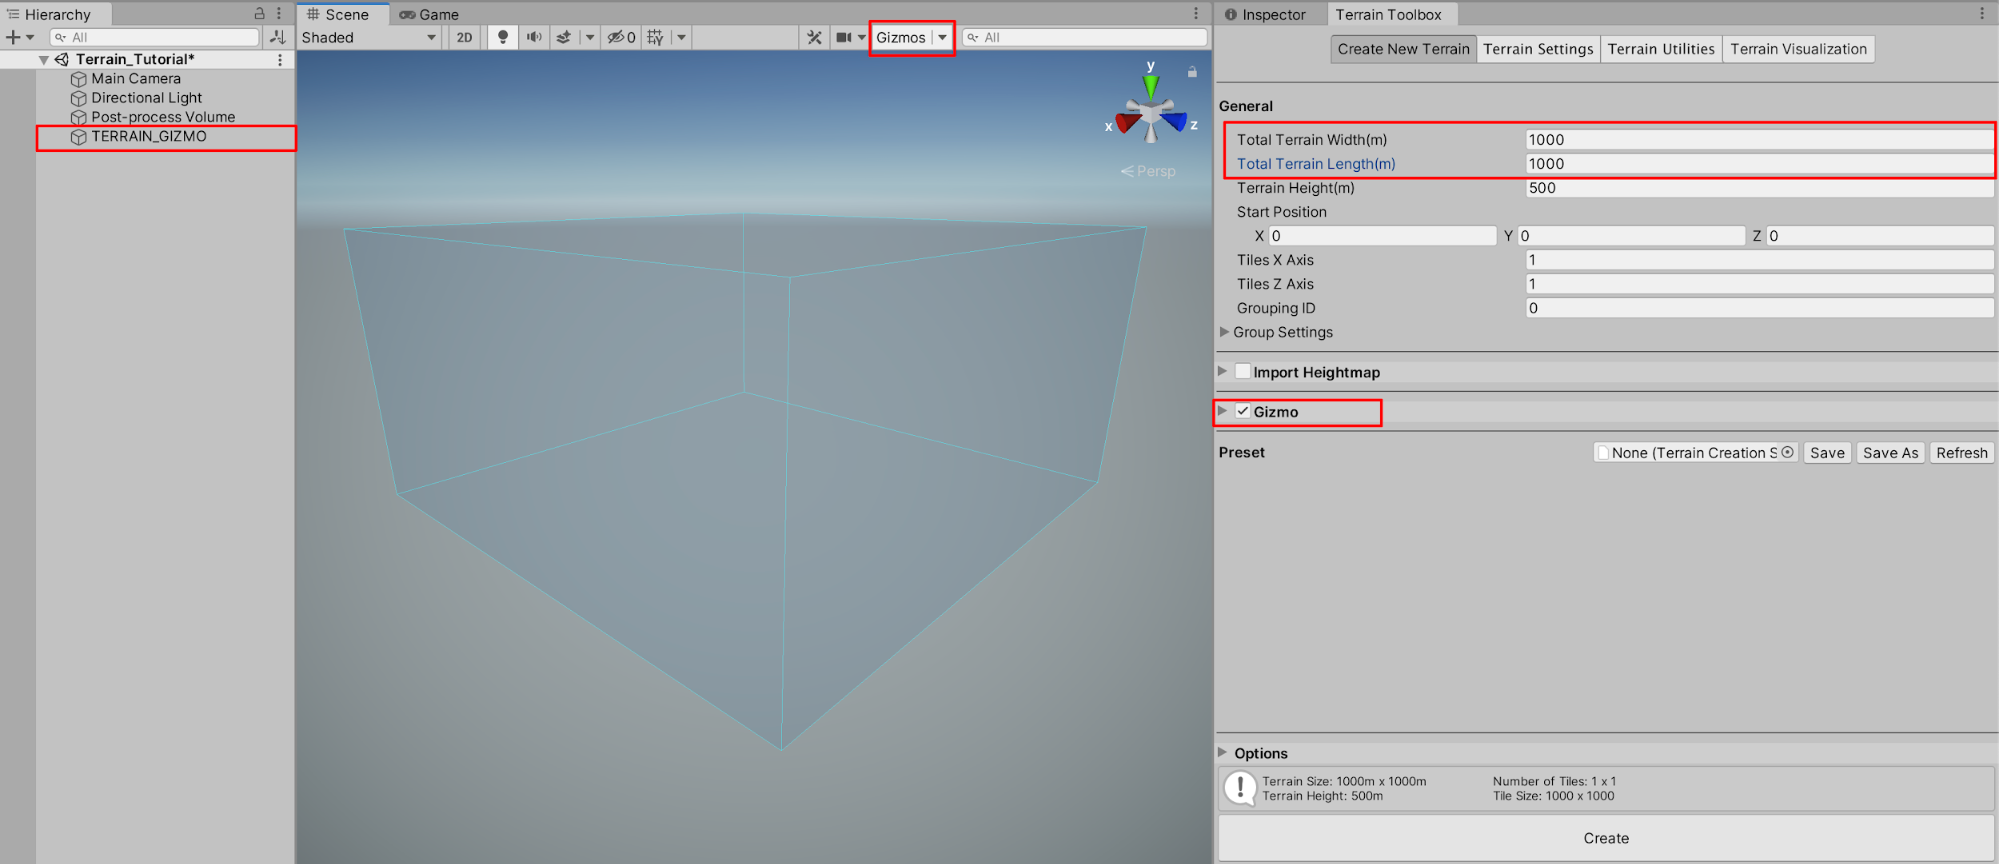Click the plus icon to create object in Hierarchy
The height and width of the screenshot is (865, 1999).
(13, 37)
